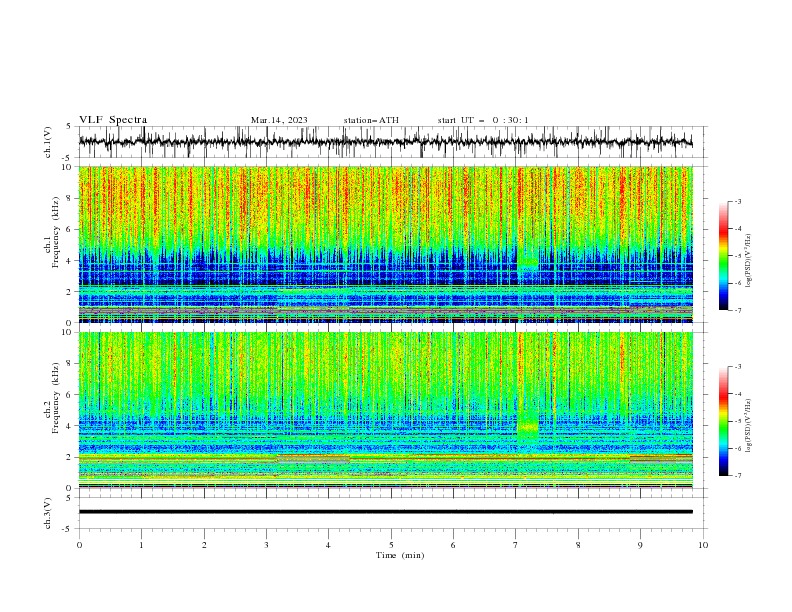The image size is (792, 612).
Task: Click the 'station=ATH' header label
Action: (371, 120)
